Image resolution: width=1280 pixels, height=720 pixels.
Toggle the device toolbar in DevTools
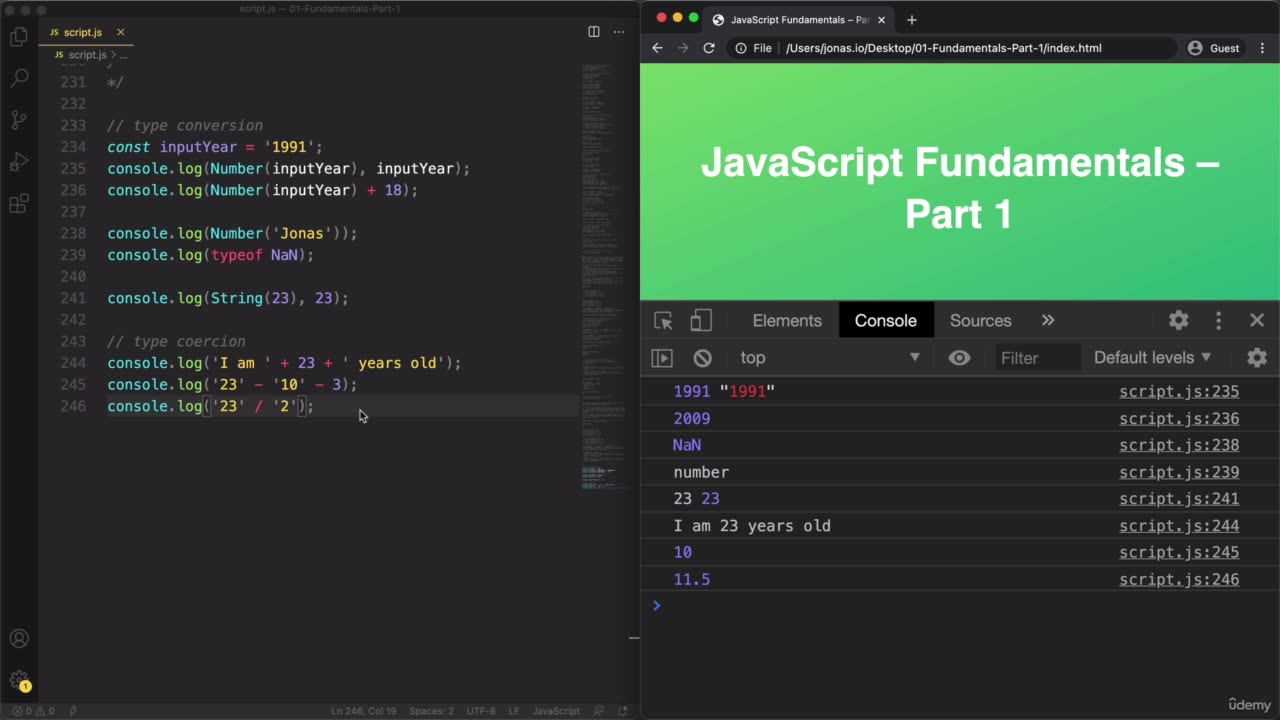[x=701, y=320]
